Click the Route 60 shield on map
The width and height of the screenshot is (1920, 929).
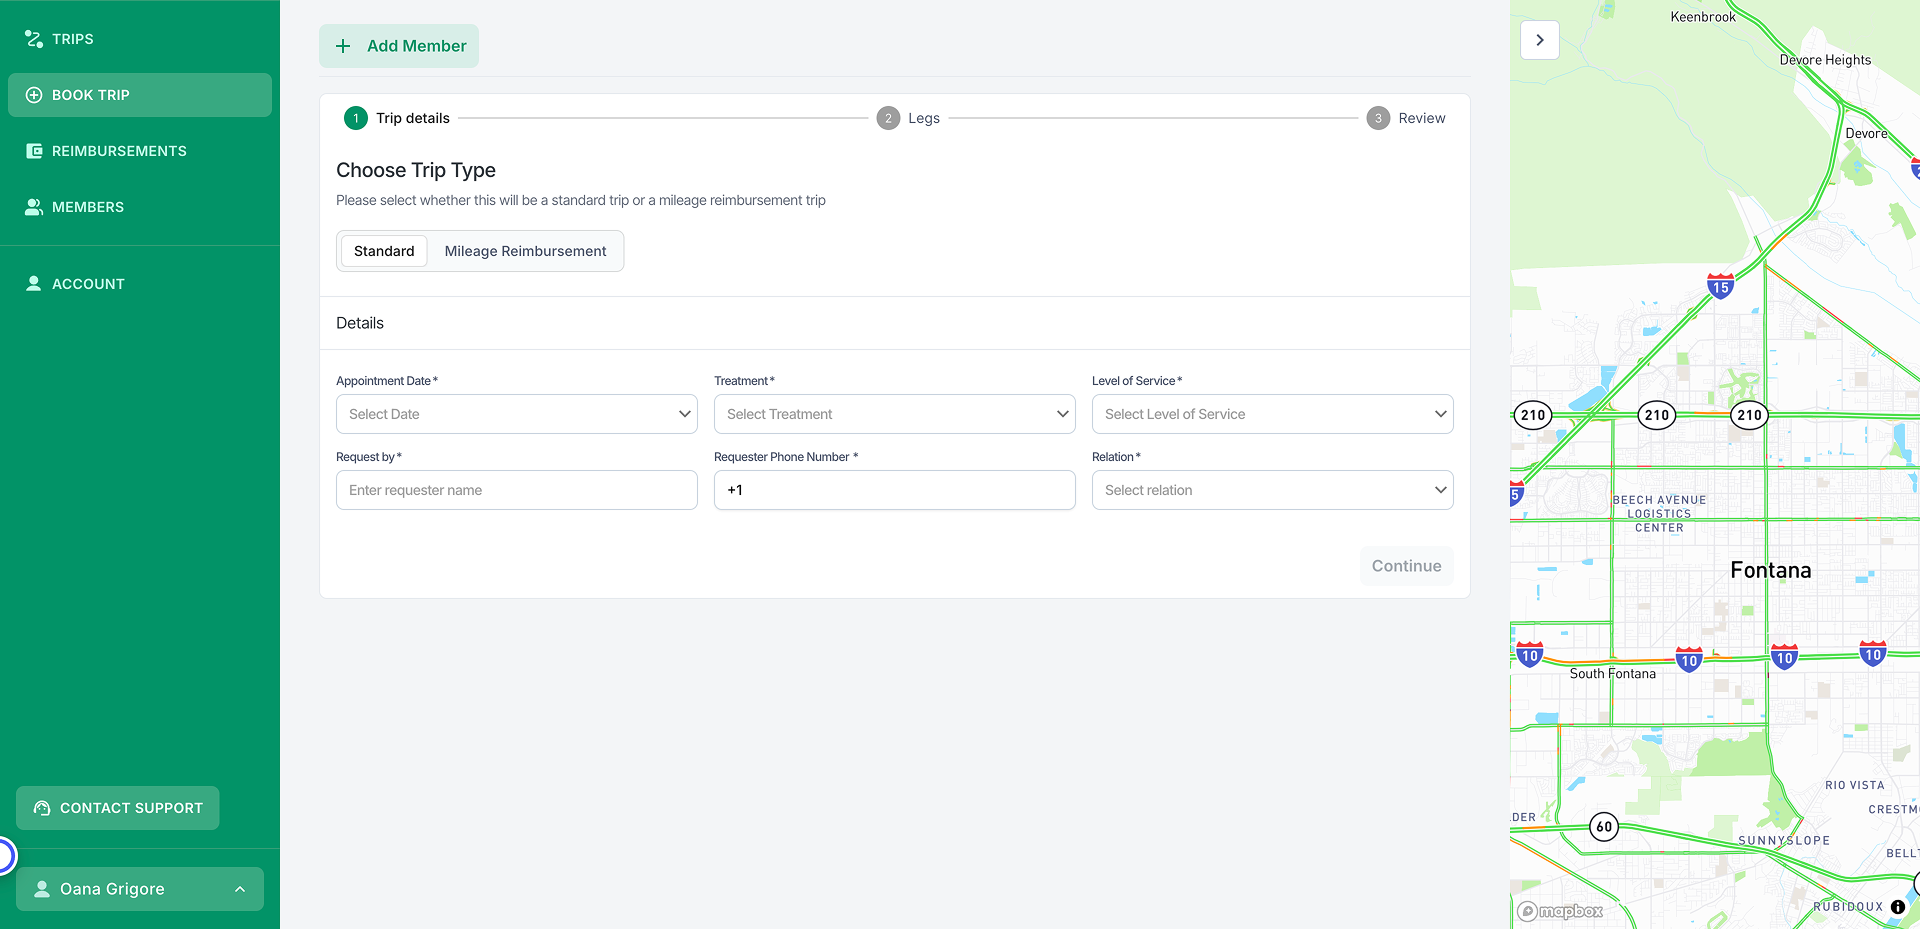pos(1604,827)
